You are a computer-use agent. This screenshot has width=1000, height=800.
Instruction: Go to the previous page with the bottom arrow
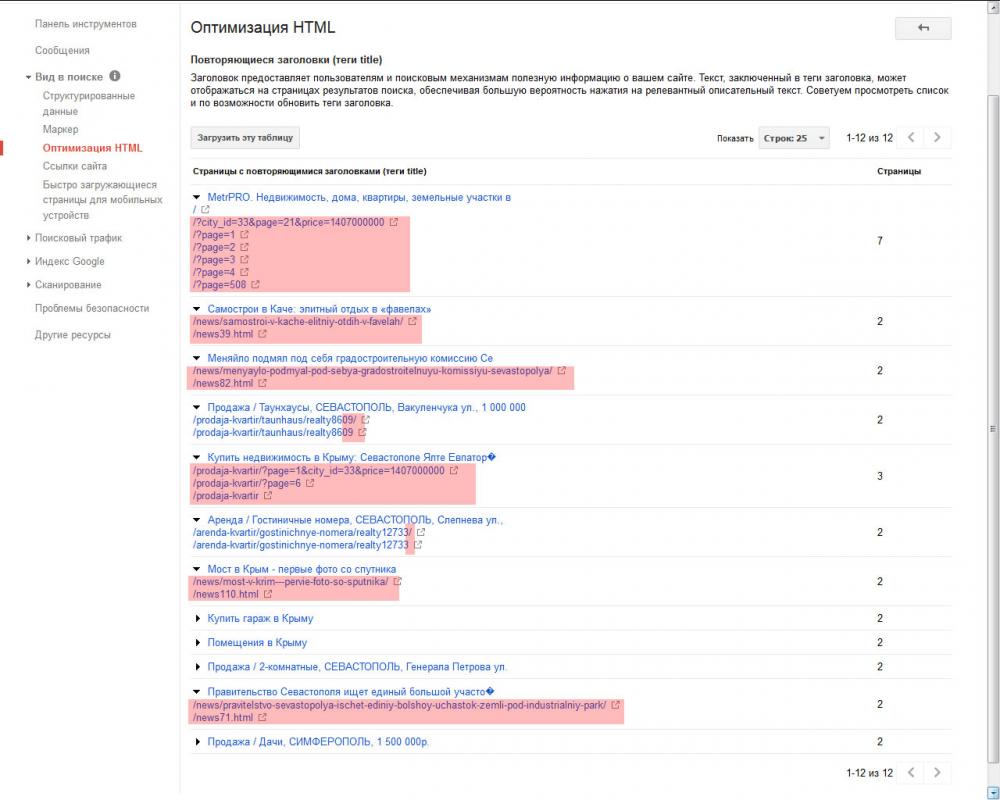pos(911,773)
